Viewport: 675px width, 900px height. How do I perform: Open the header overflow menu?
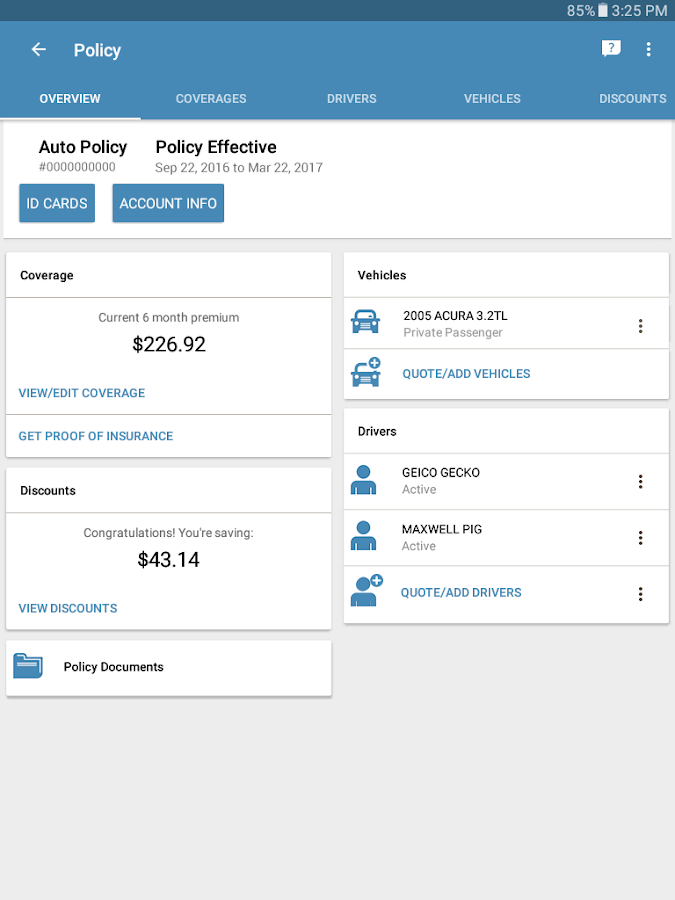pyautogui.click(x=649, y=50)
